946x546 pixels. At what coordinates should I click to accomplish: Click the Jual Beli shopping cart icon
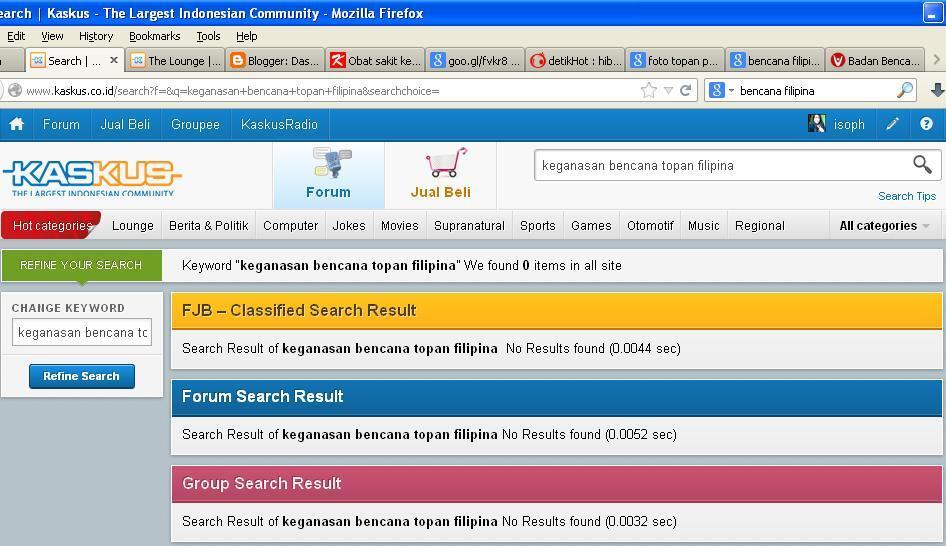(446, 162)
